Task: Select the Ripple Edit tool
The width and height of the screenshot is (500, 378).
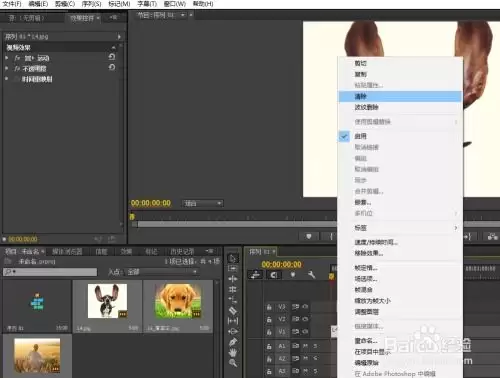Action: (233, 278)
